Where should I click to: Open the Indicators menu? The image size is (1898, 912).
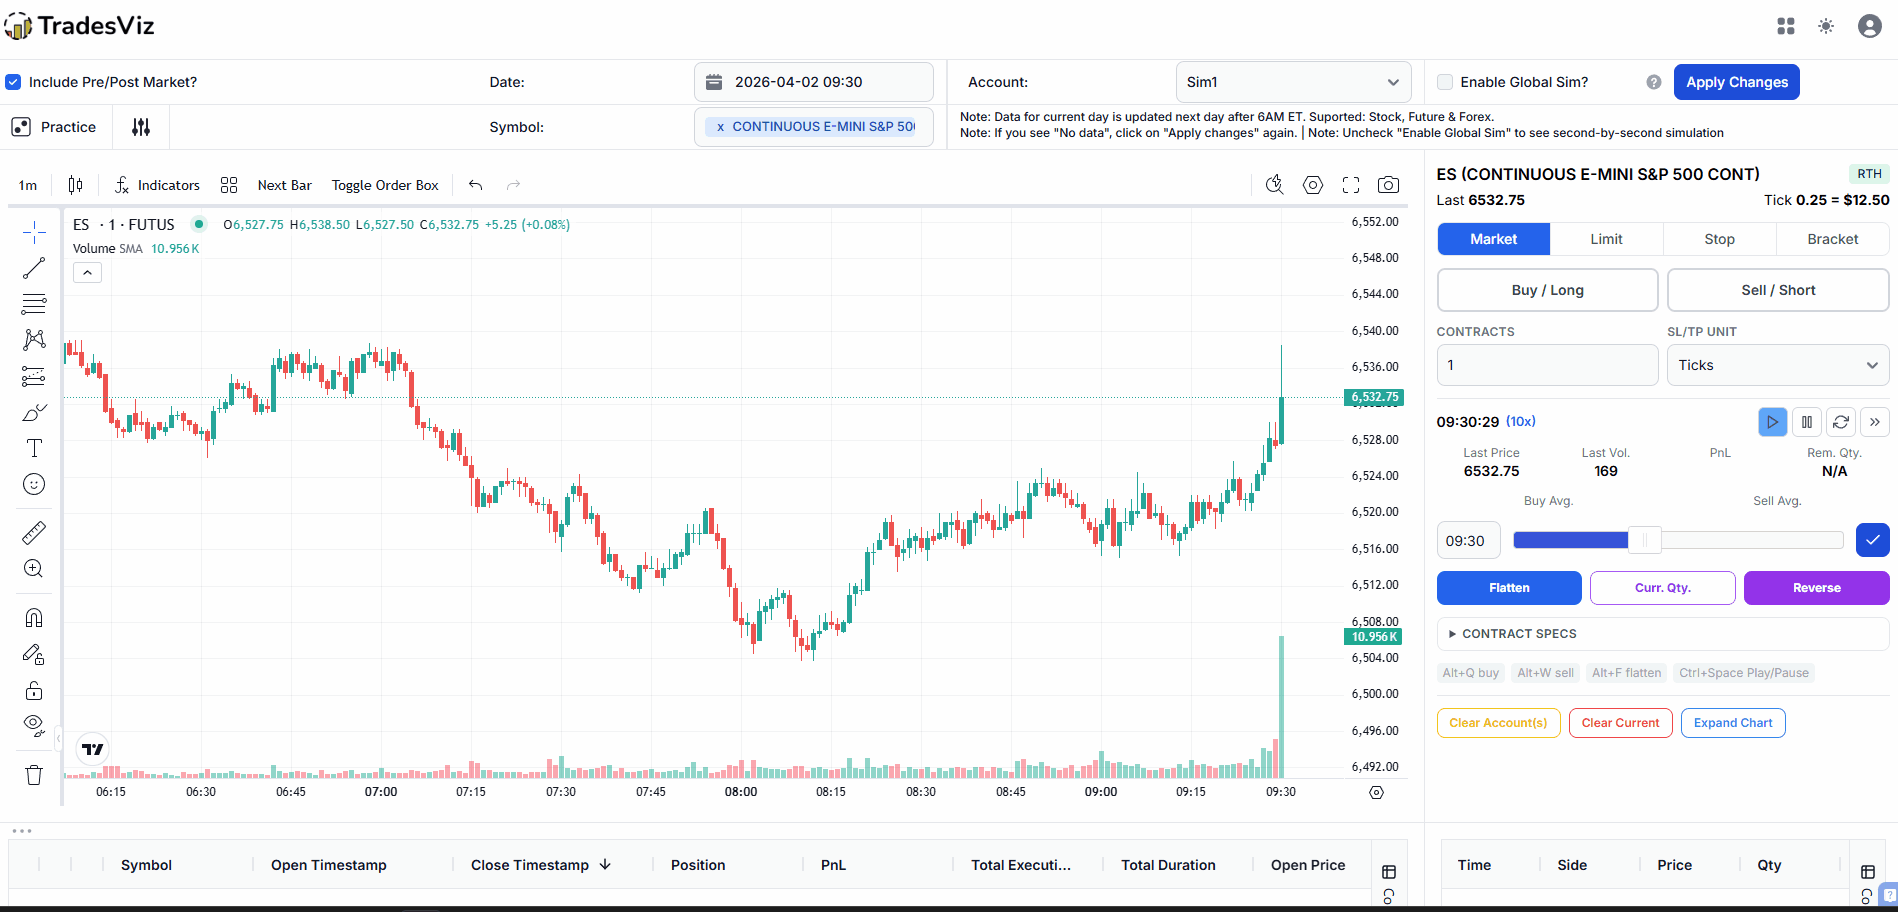coord(157,185)
